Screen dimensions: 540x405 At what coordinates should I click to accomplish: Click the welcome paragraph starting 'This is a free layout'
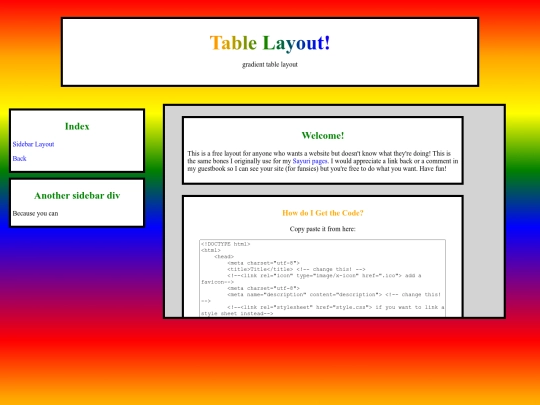click(x=323, y=161)
